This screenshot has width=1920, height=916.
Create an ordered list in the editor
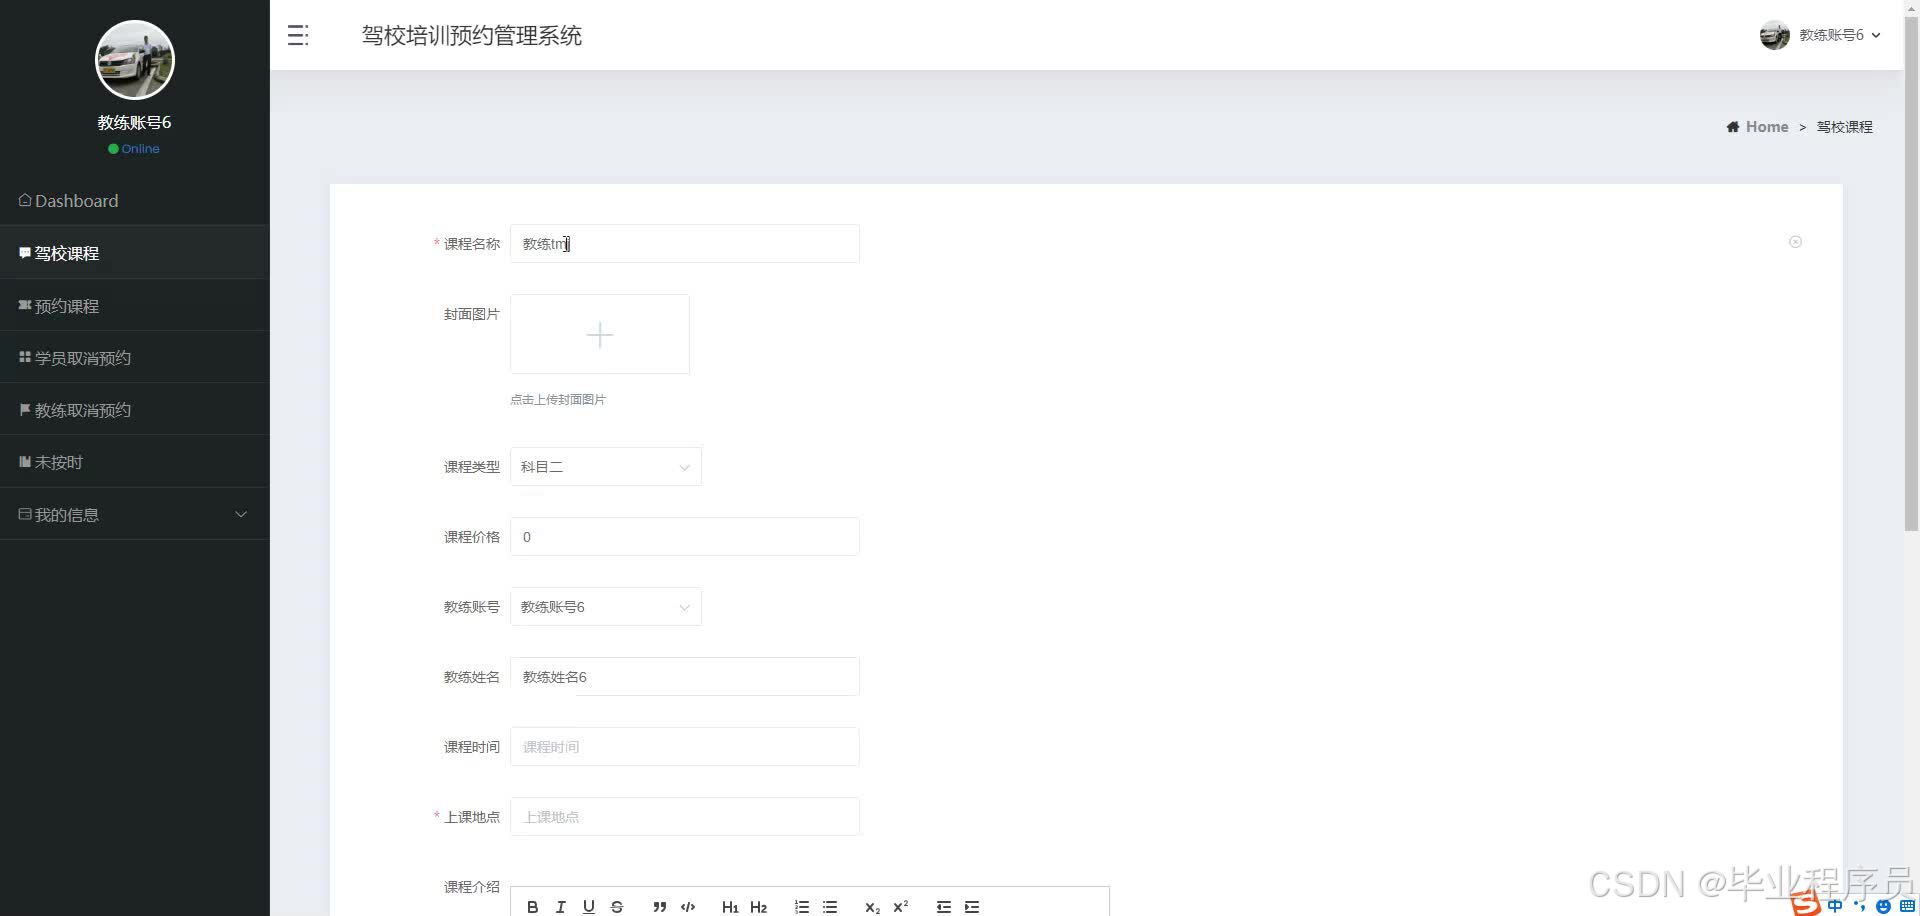click(801, 906)
